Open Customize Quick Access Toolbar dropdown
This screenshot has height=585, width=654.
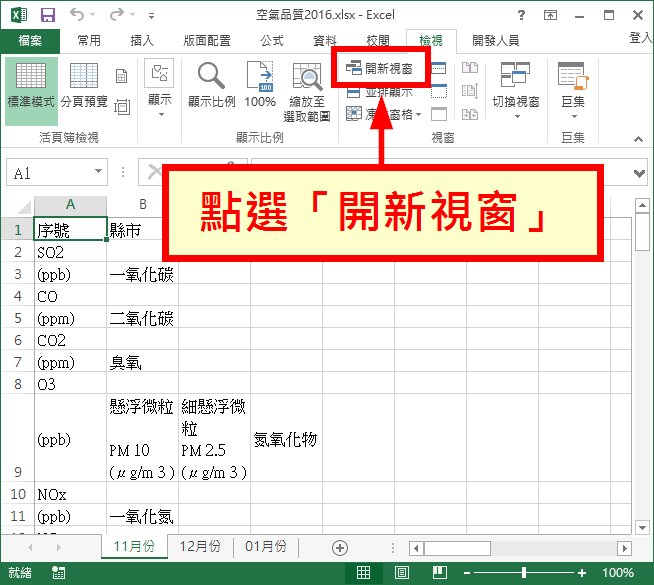click(151, 16)
